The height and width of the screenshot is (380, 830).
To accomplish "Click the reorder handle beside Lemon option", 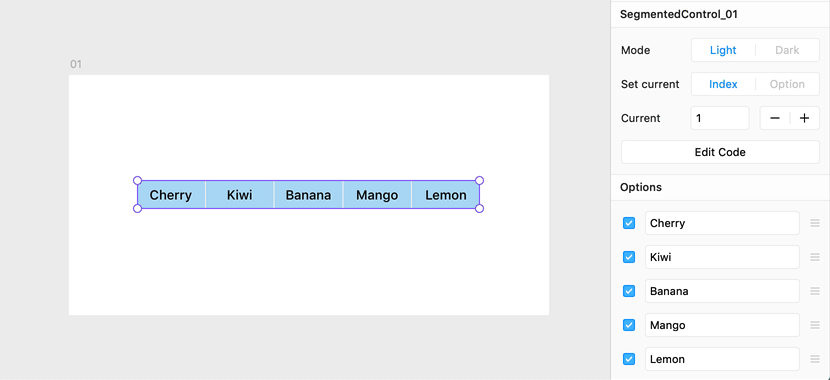I will [815, 359].
